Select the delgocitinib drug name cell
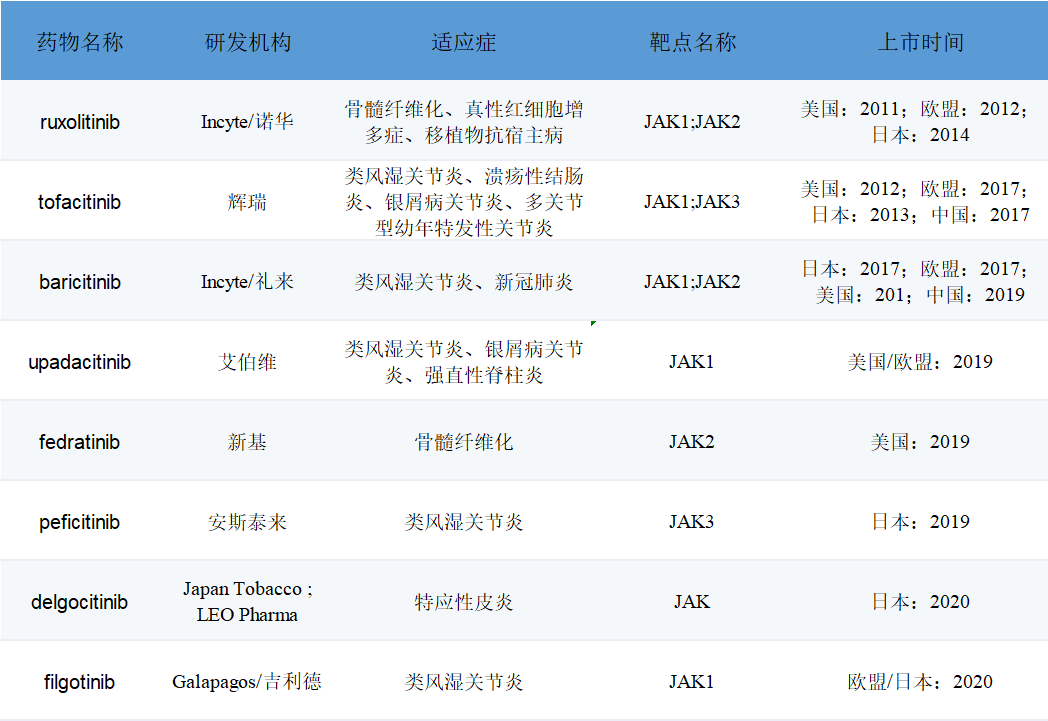1048x721 pixels. pos(80,602)
